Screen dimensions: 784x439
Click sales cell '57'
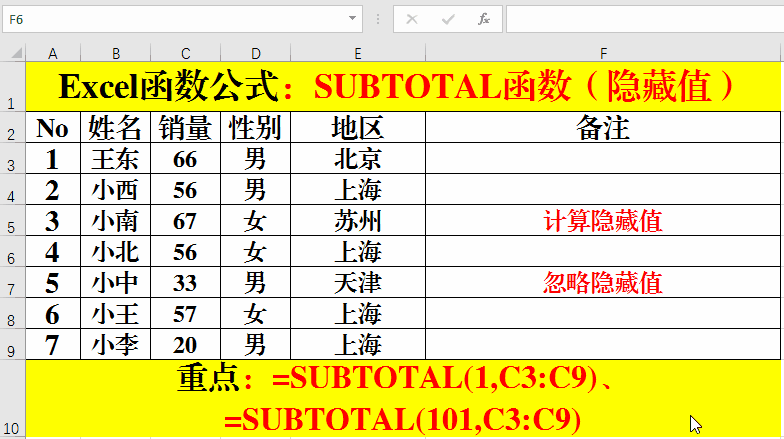point(186,313)
